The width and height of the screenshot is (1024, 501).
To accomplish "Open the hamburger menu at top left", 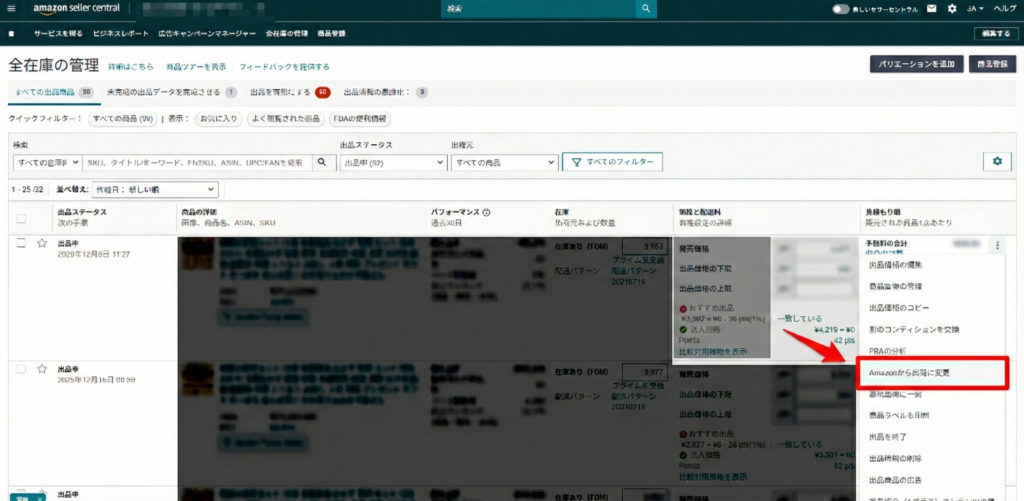I will coord(11,8).
